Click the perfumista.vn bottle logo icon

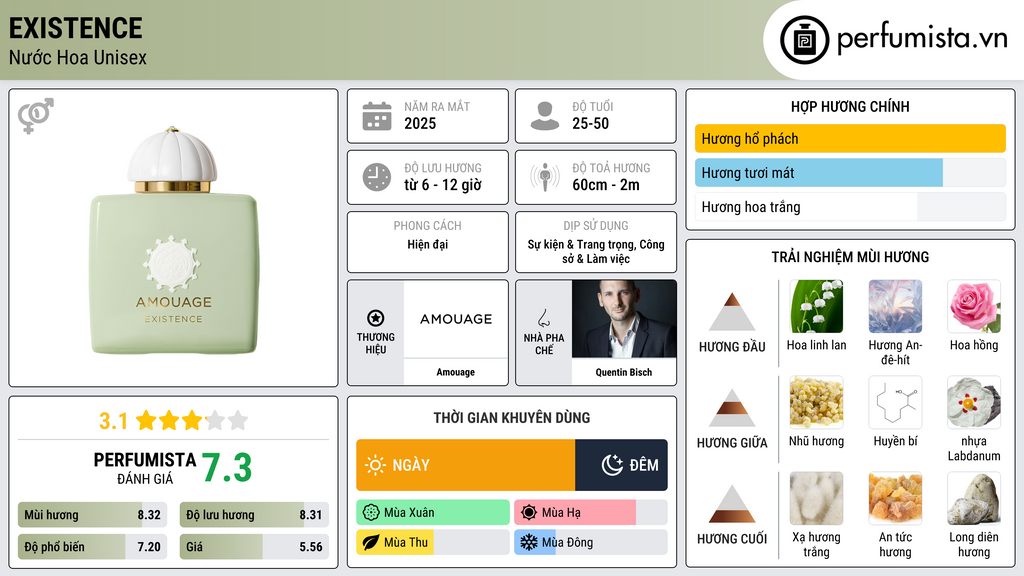(x=805, y=40)
